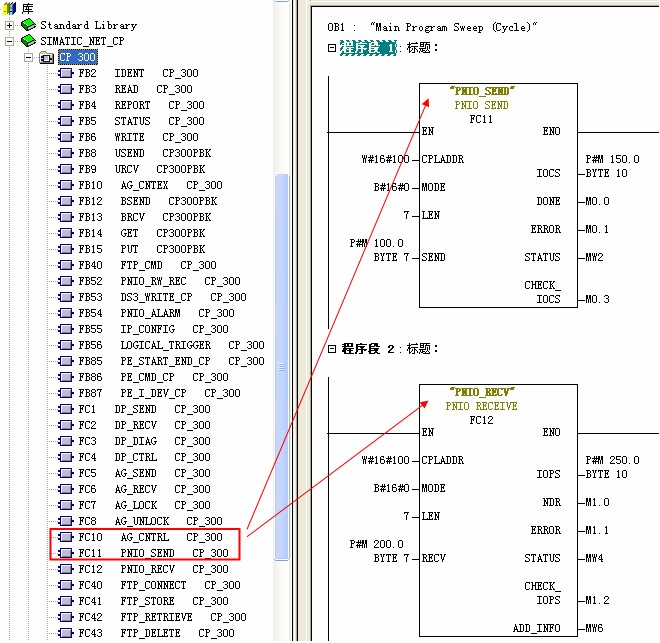Select FB13 BRCV block icon
The width and height of the screenshot is (660, 643).
[66, 217]
